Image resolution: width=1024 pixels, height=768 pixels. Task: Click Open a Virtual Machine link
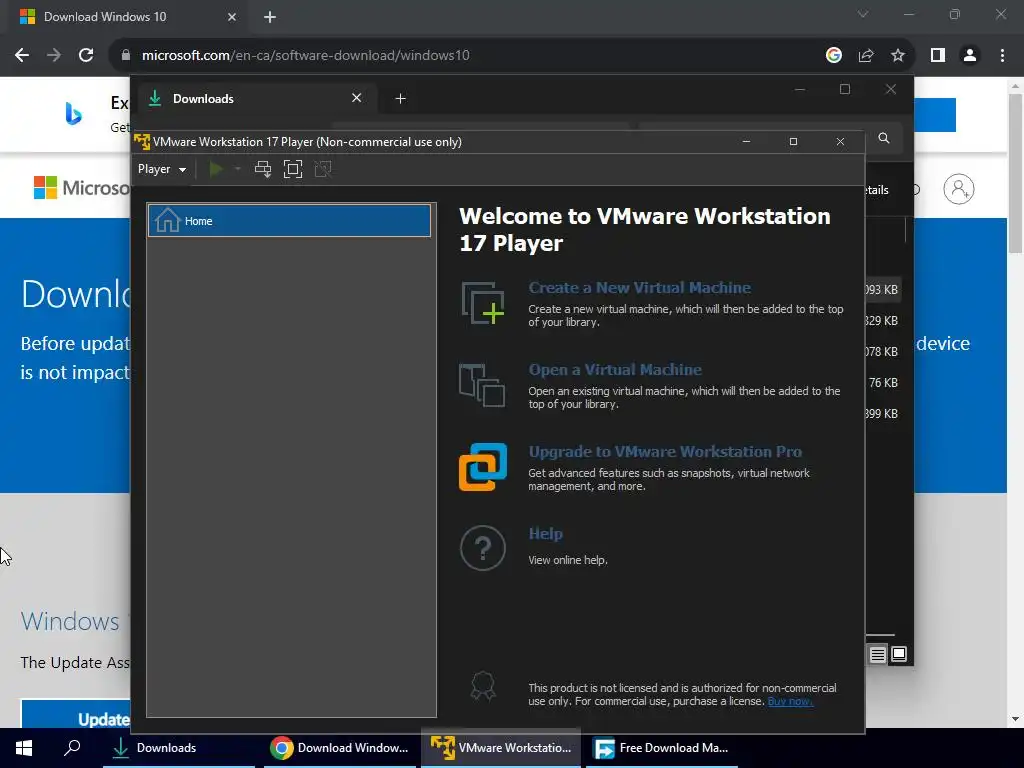click(615, 370)
